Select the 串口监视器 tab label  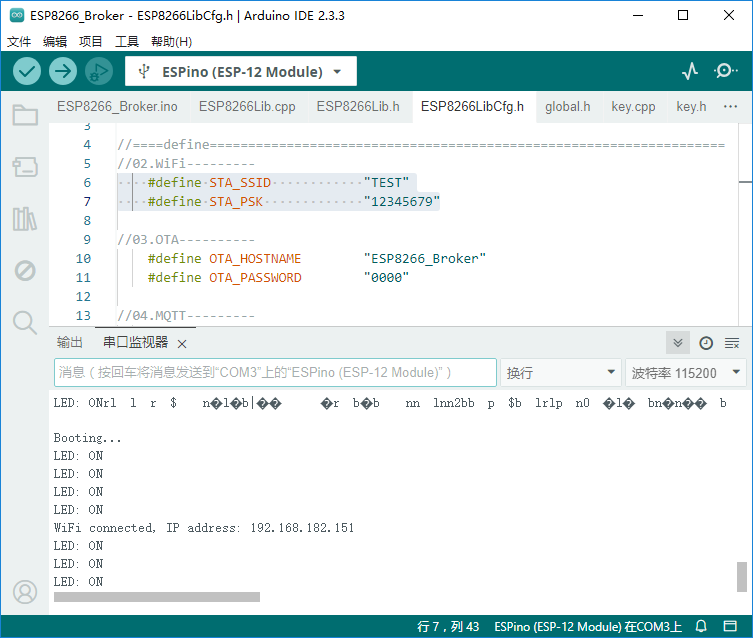135,342
